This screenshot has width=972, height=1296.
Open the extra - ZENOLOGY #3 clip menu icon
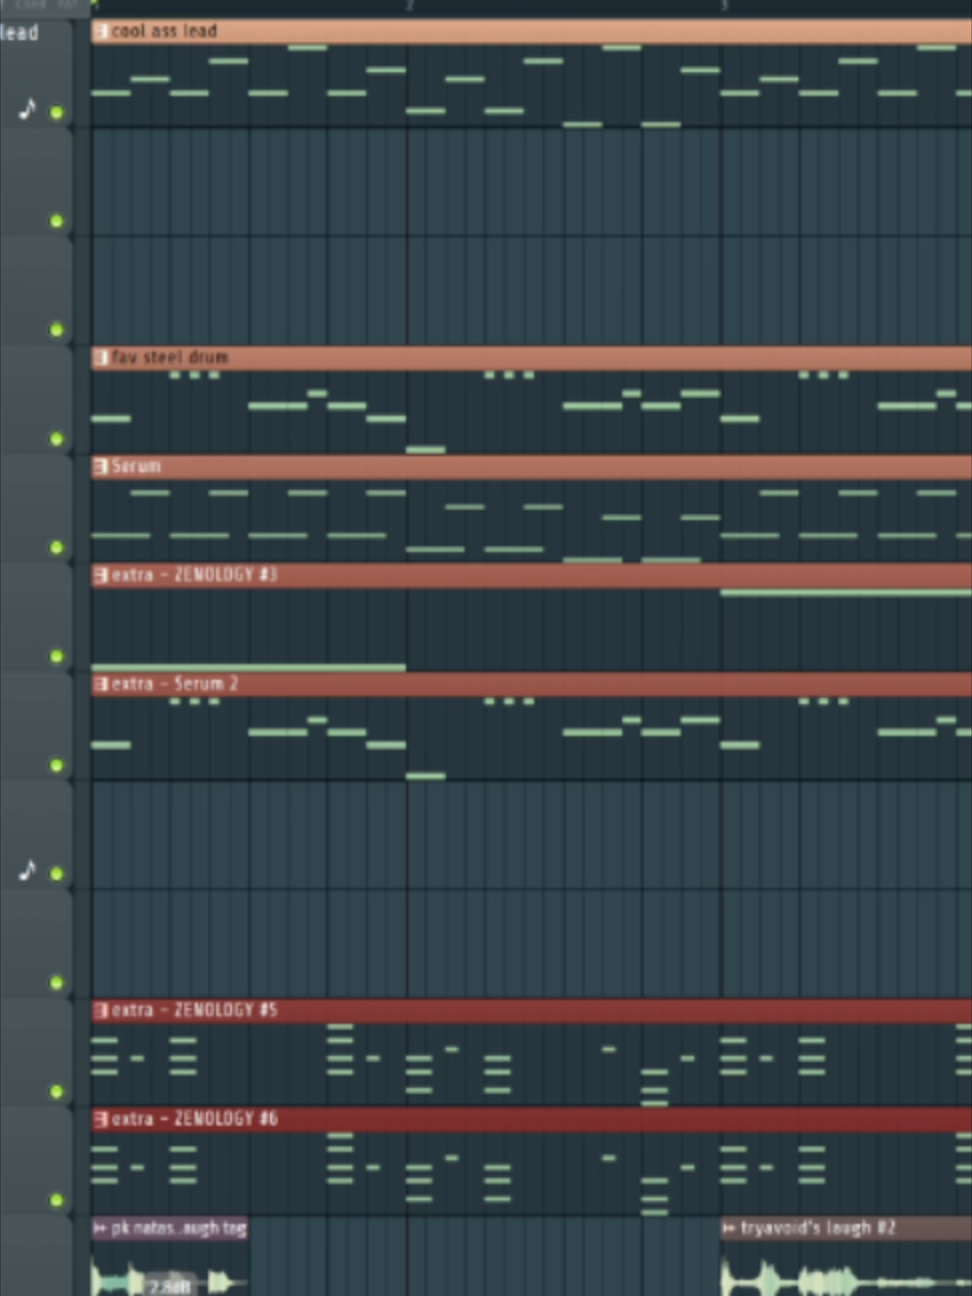[x=101, y=575]
